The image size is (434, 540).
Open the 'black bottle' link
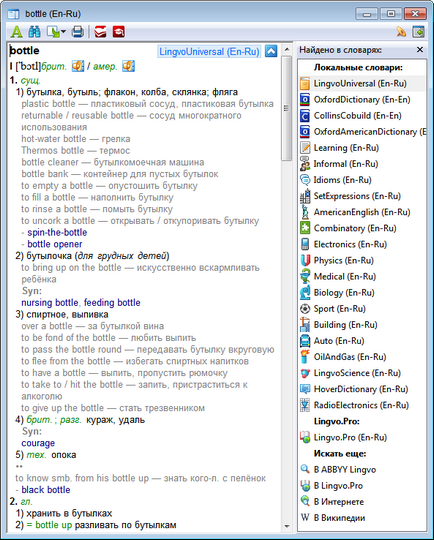(46, 490)
